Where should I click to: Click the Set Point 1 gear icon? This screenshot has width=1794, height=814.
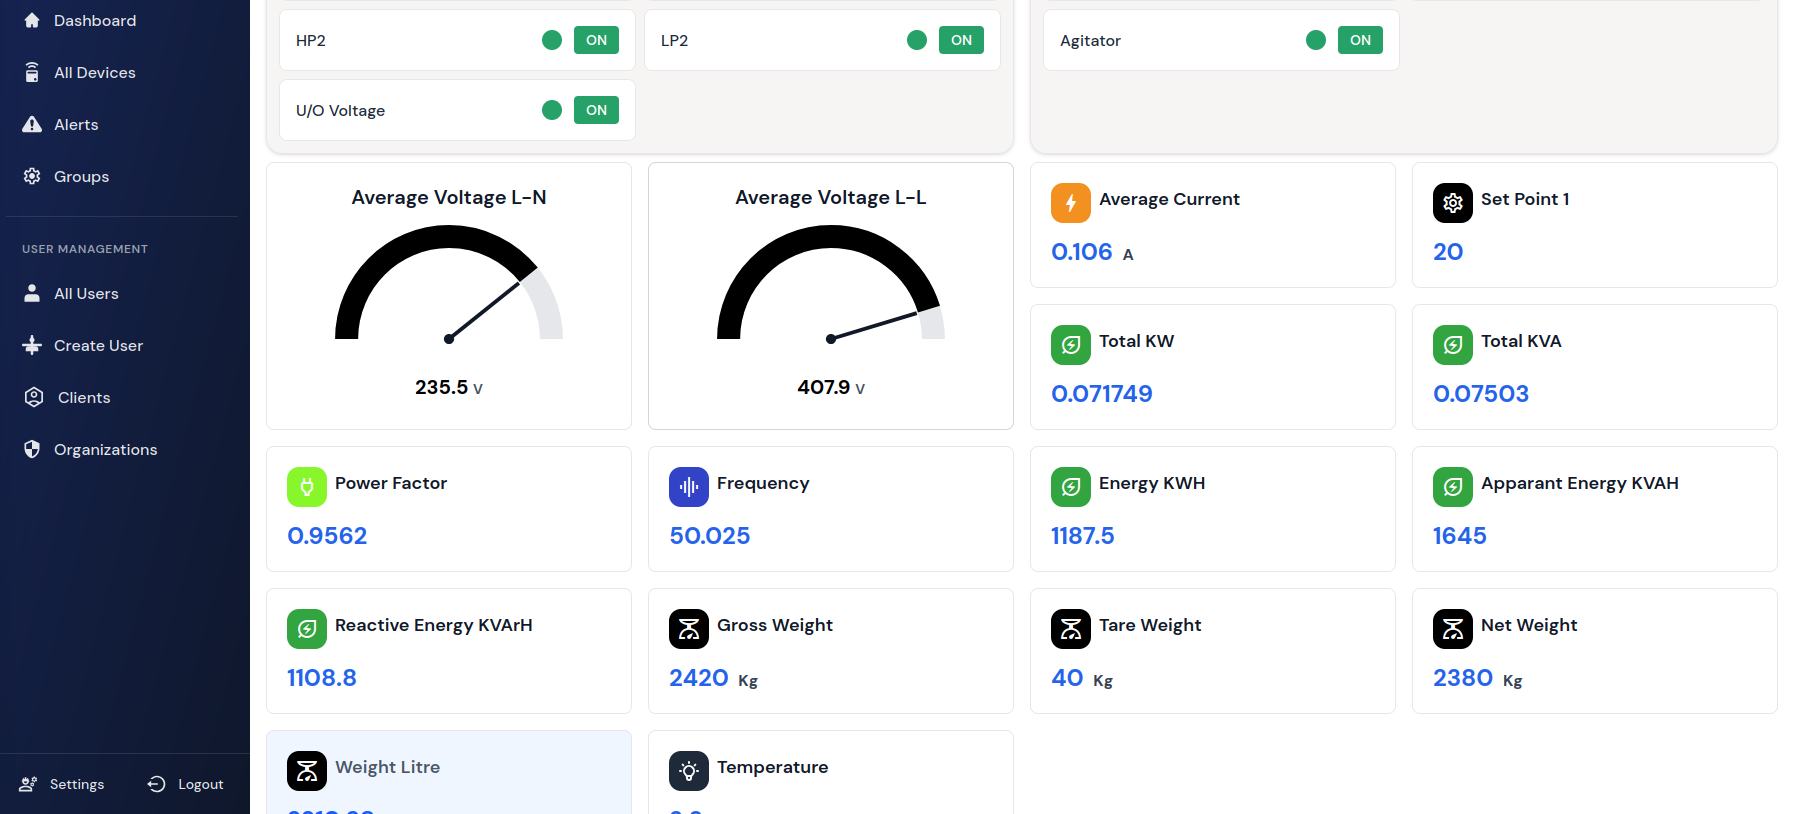pos(1453,203)
